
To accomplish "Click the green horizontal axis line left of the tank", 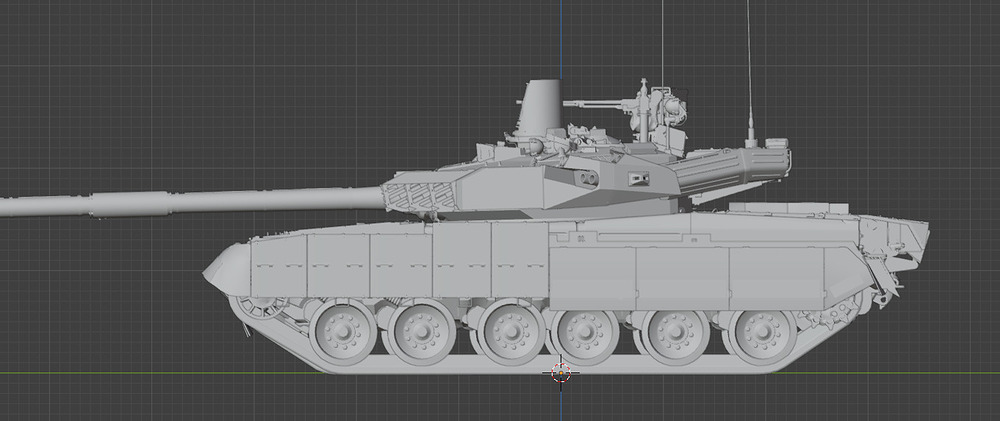I will pos(150,373).
